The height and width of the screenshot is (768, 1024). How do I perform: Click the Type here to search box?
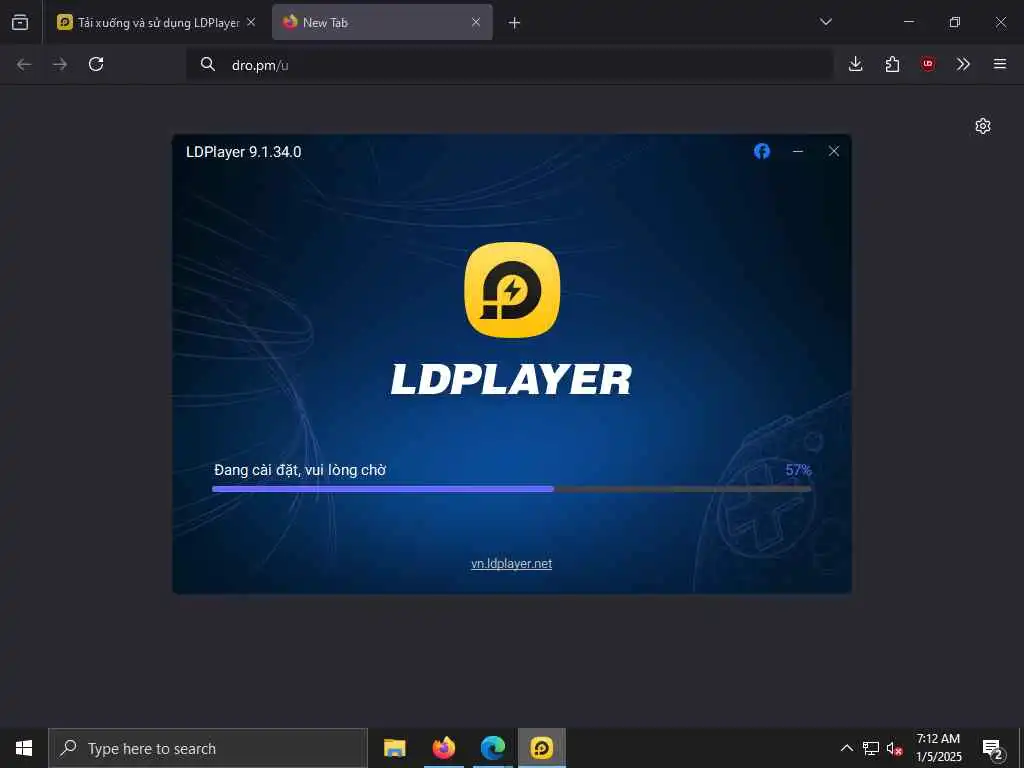tap(208, 748)
